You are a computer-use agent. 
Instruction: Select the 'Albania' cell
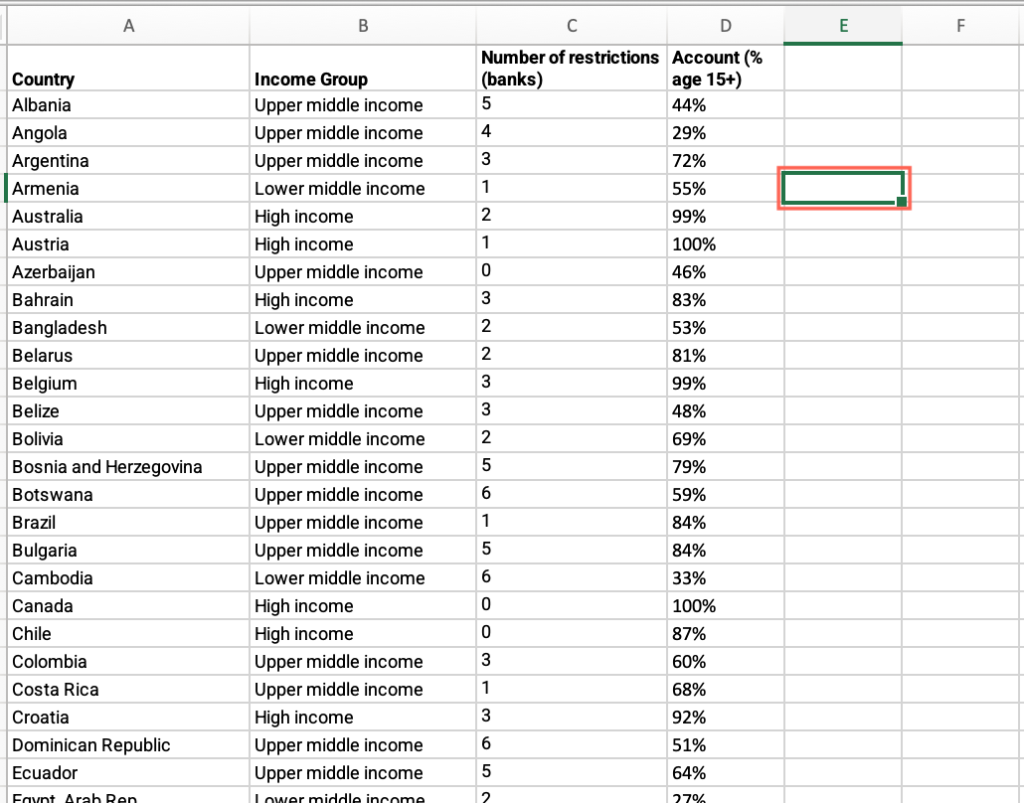click(128, 105)
